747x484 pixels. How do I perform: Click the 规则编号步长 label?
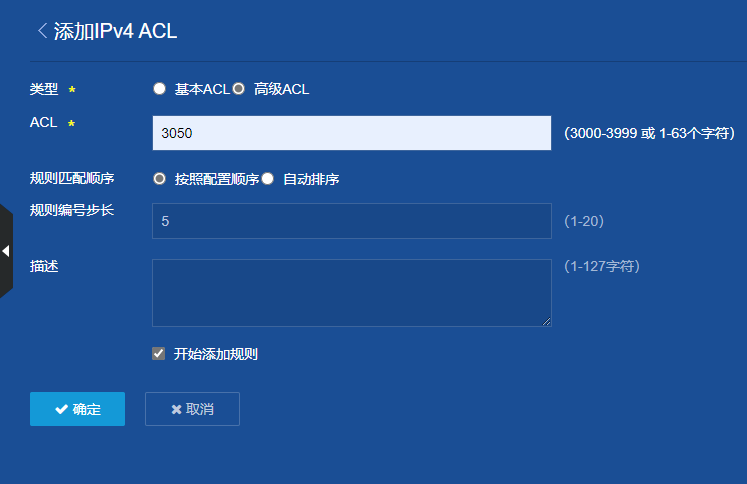[72, 210]
